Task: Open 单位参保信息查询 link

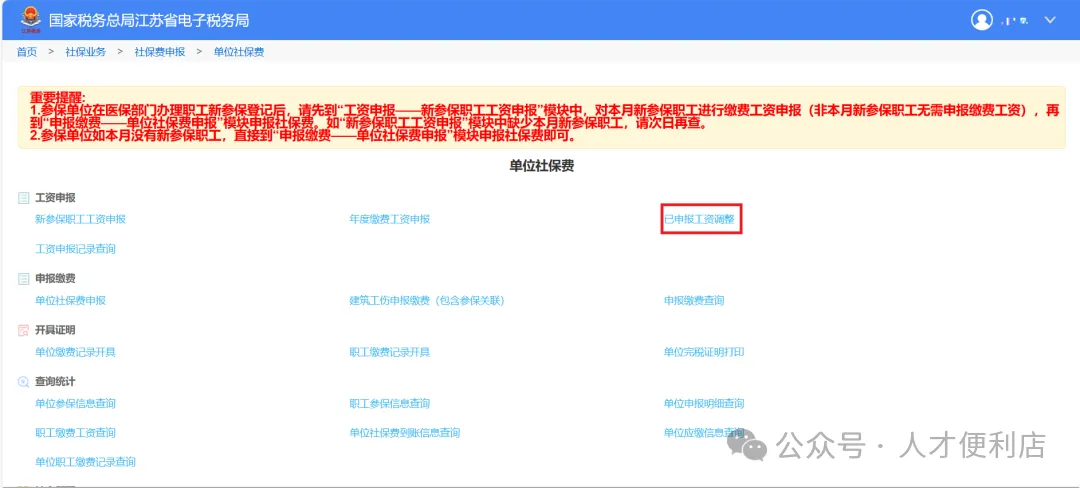Action: [76, 403]
